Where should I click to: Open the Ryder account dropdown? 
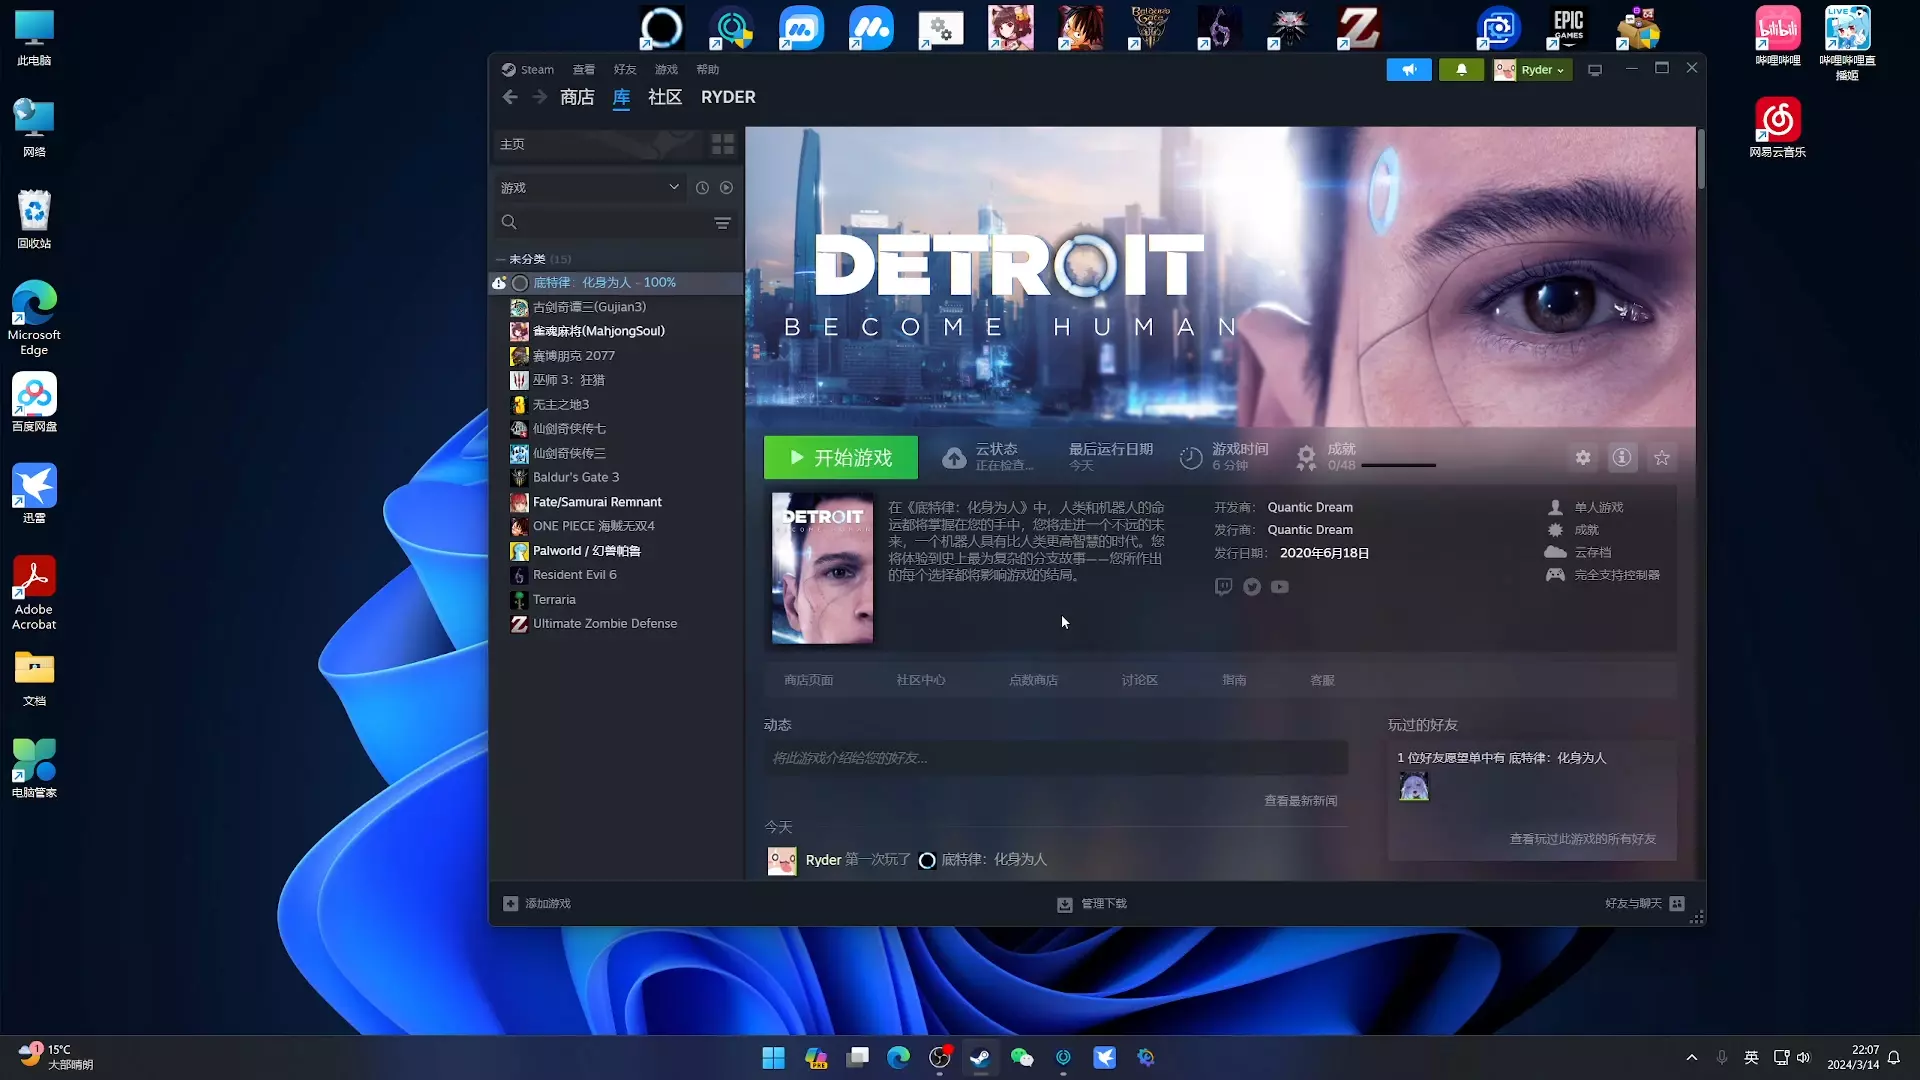click(x=1542, y=70)
